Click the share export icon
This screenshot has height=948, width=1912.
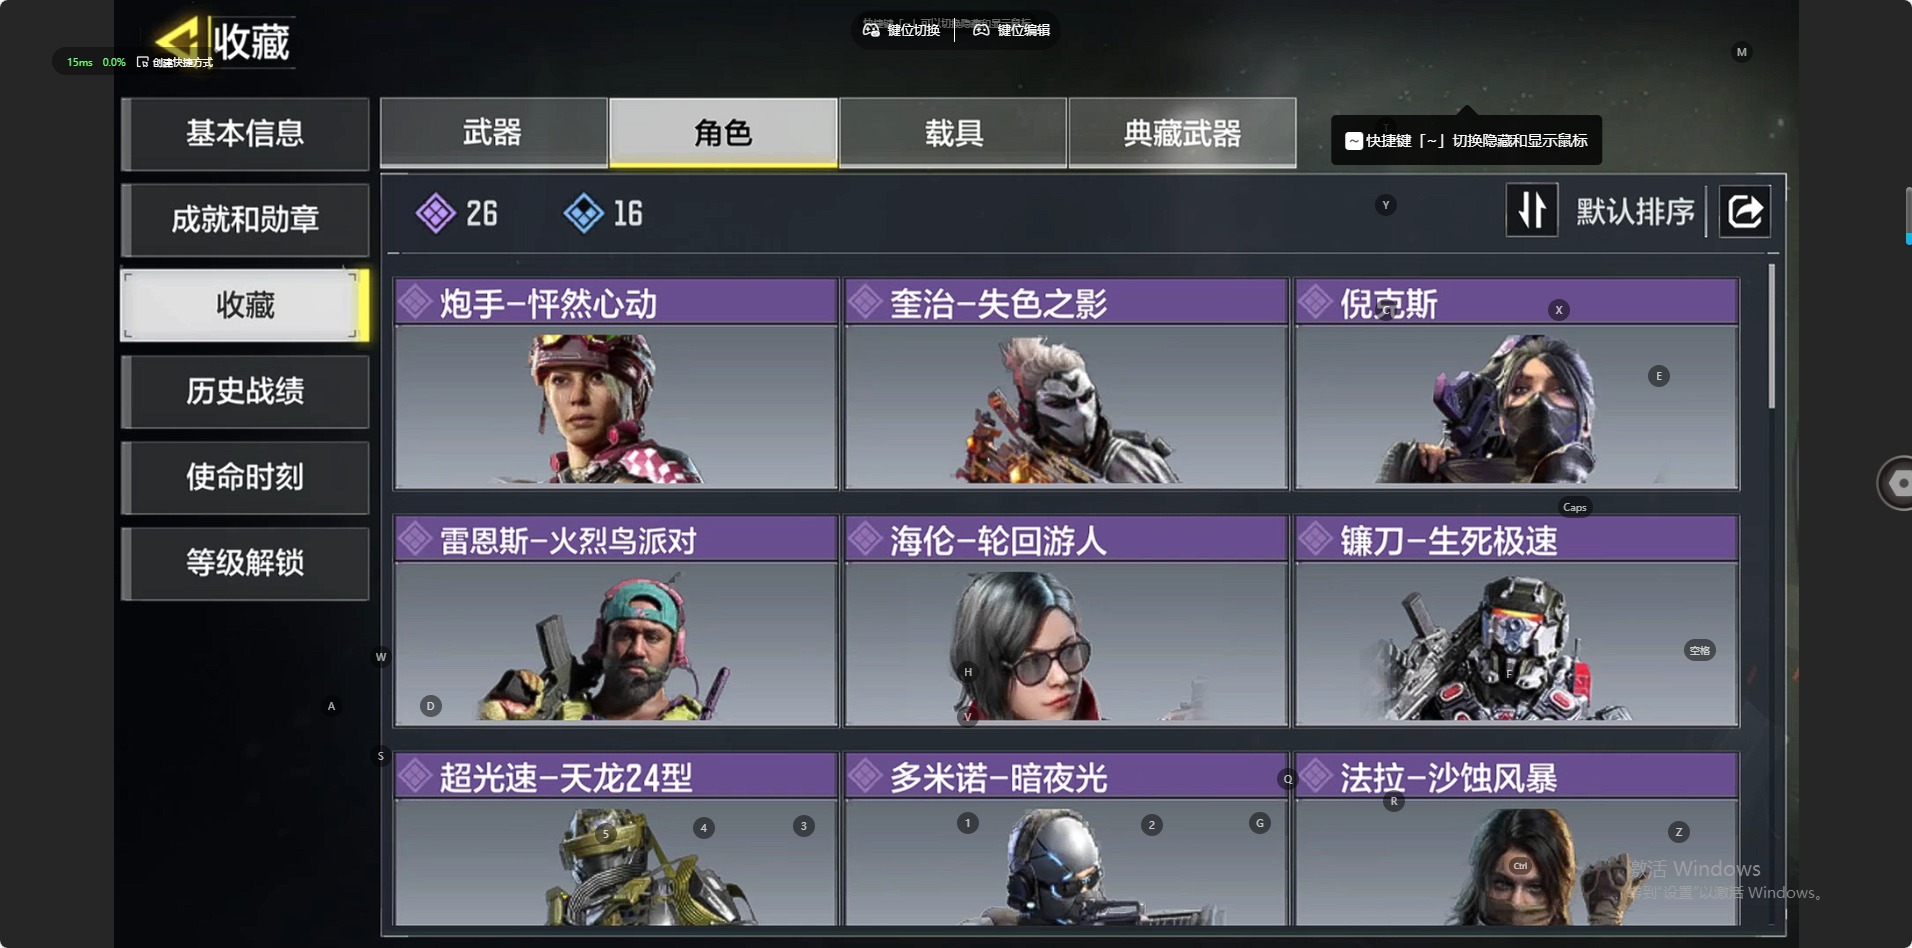(1745, 211)
